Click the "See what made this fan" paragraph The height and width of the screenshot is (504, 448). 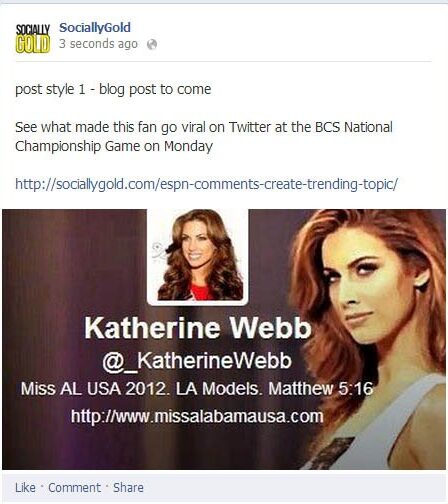(x=204, y=137)
